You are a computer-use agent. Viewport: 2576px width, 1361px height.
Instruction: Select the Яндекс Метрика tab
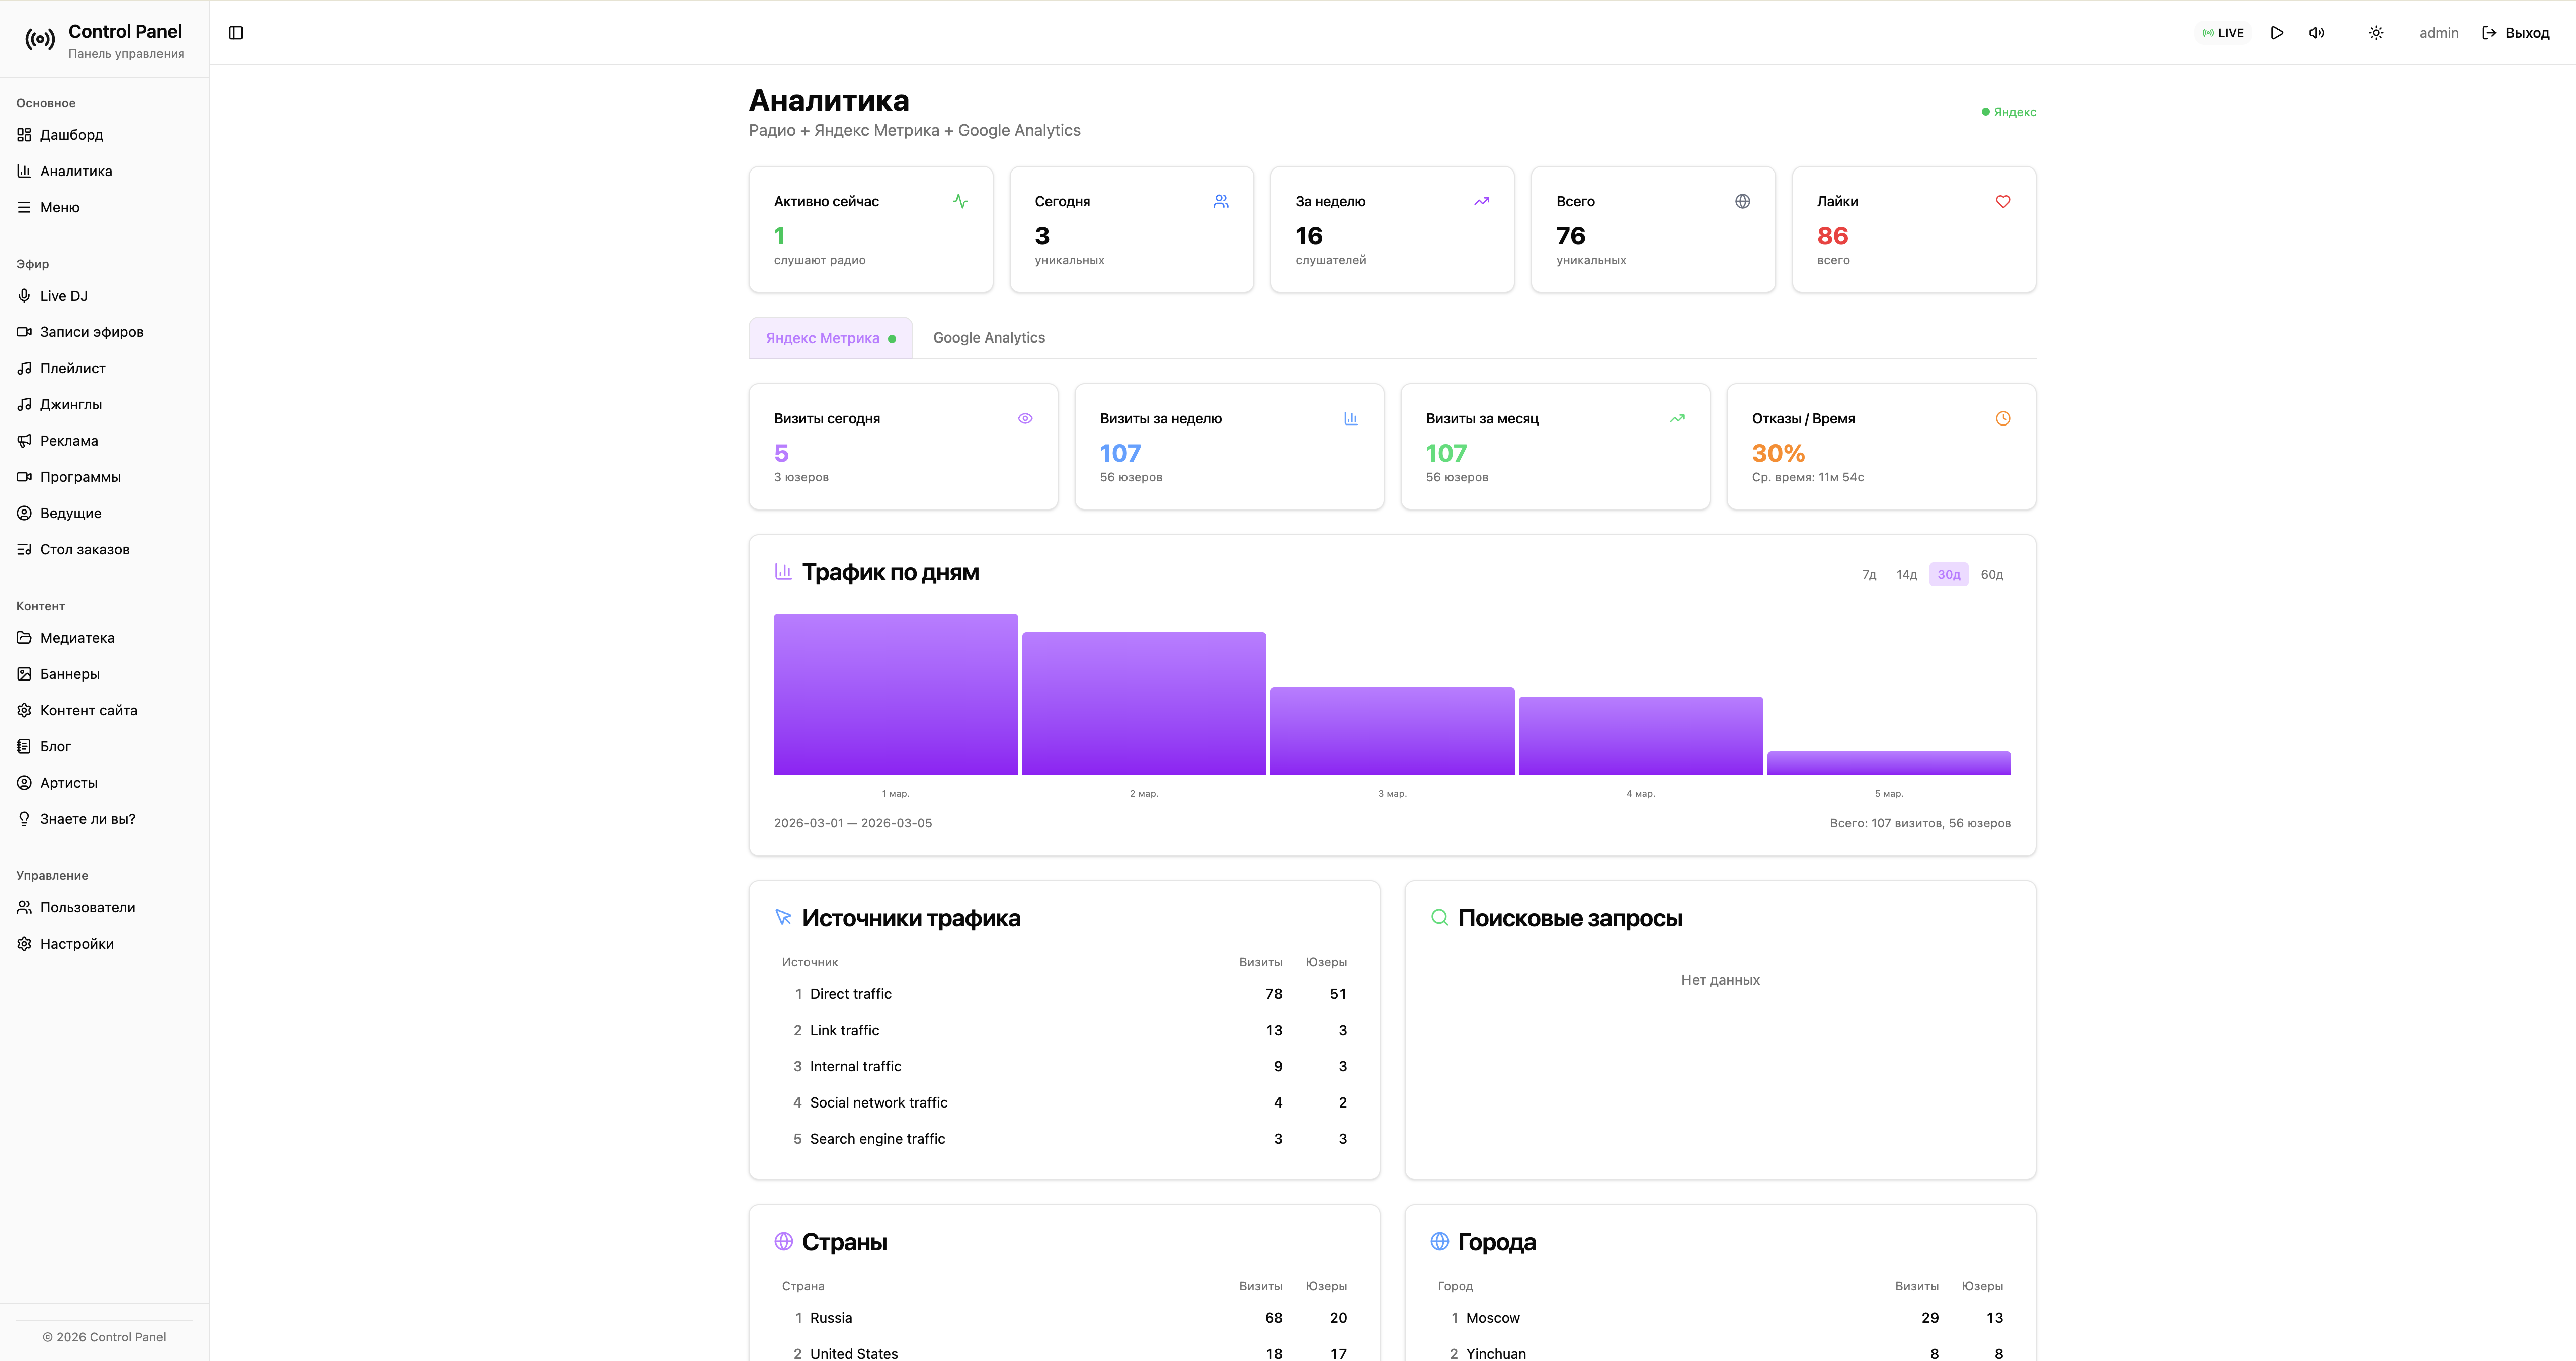[x=829, y=338]
